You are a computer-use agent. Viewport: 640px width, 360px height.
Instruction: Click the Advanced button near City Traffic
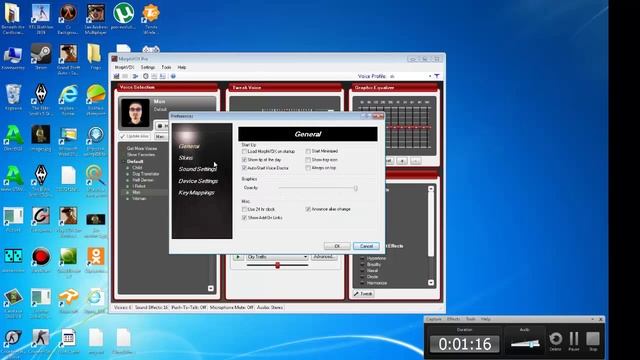(324, 257)
